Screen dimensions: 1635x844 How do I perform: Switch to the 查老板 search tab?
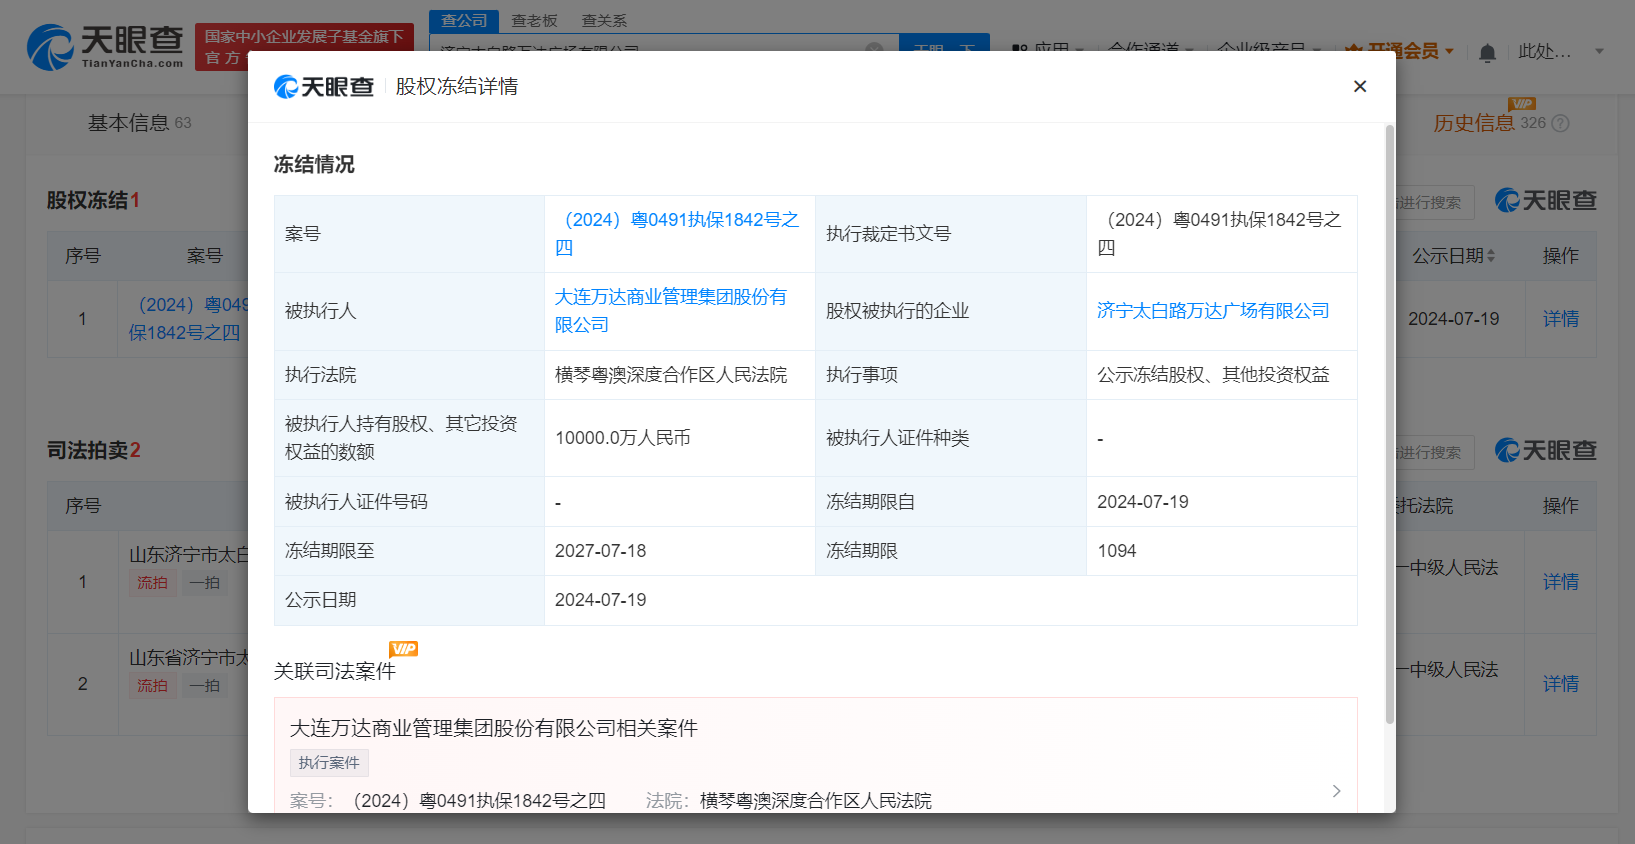click(534, 21)
